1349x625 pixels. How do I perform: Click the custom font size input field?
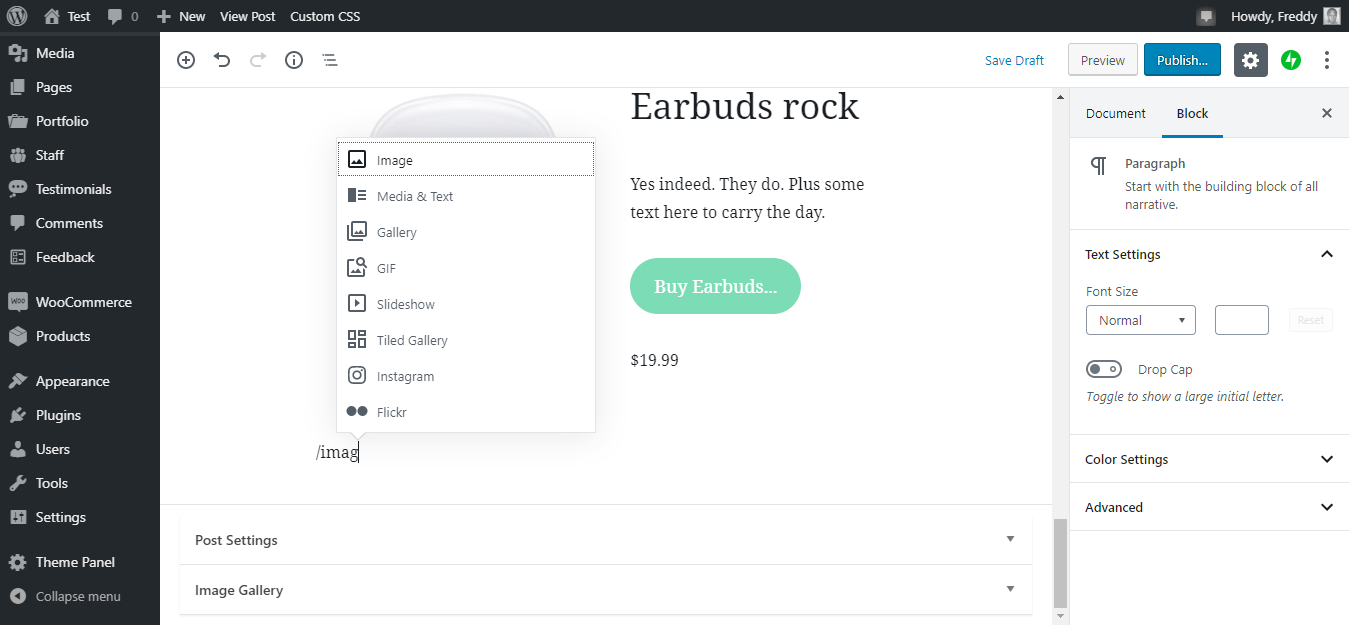click(1241, 320)
